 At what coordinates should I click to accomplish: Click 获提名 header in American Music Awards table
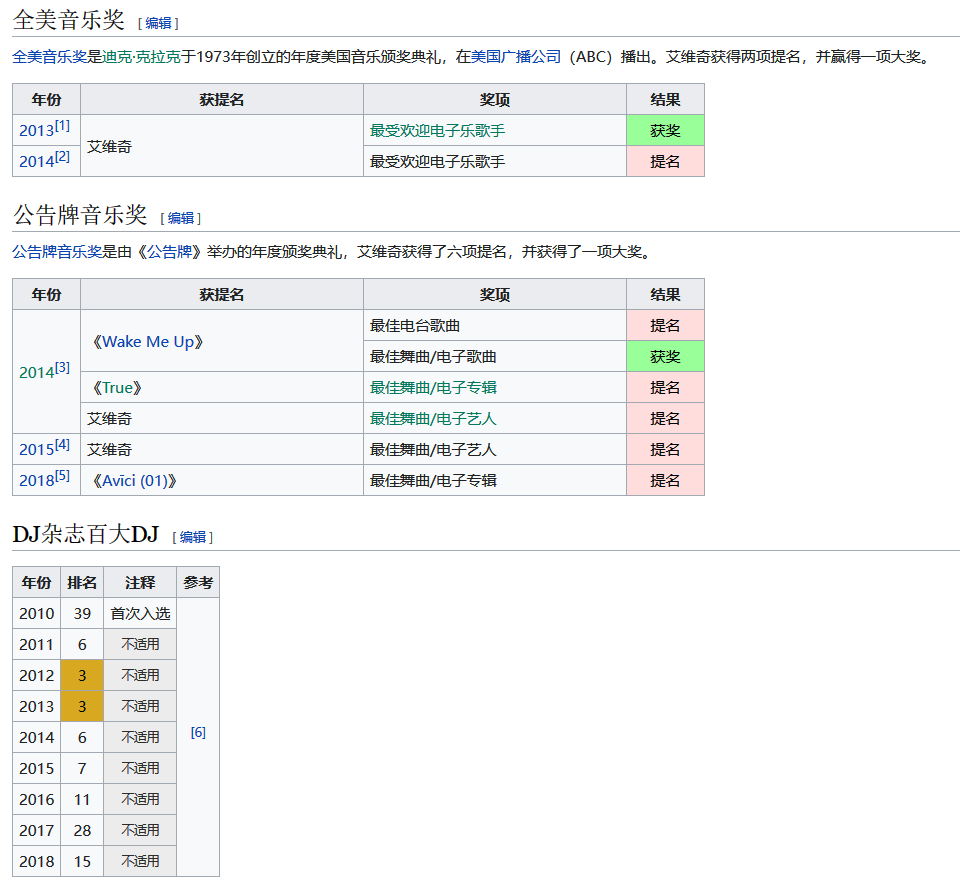click(222, 100)
